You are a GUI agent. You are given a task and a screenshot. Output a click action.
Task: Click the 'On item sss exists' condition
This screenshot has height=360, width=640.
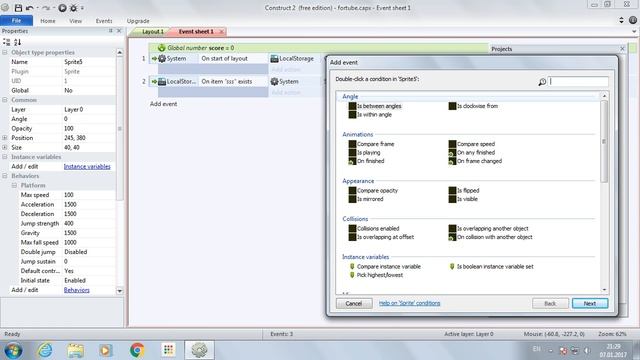pyautogui.click(x=227, y=81)
